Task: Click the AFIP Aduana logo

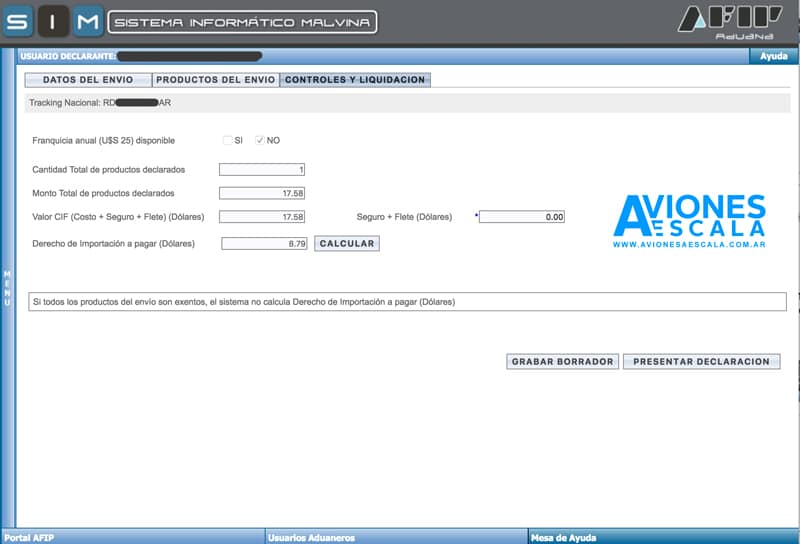Action: [x=730, y=22]
